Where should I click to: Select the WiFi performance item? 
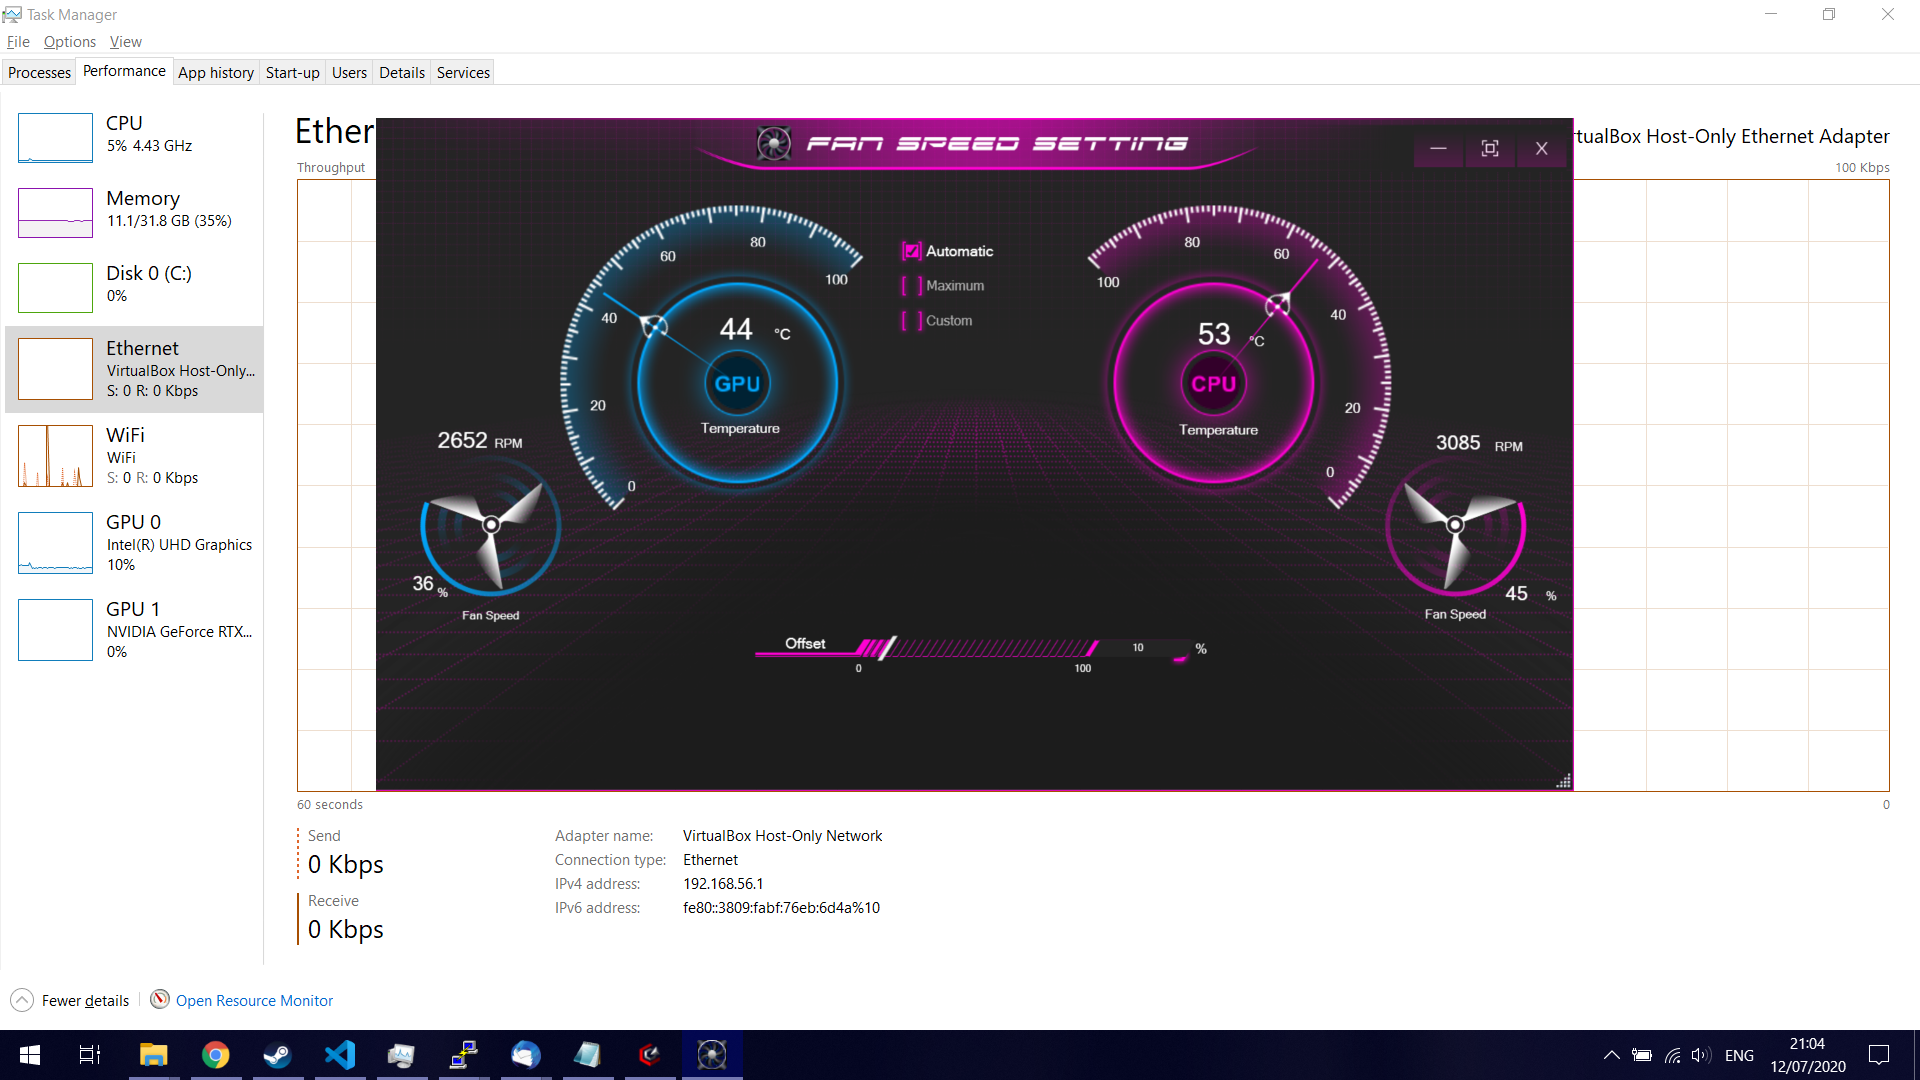134,456
